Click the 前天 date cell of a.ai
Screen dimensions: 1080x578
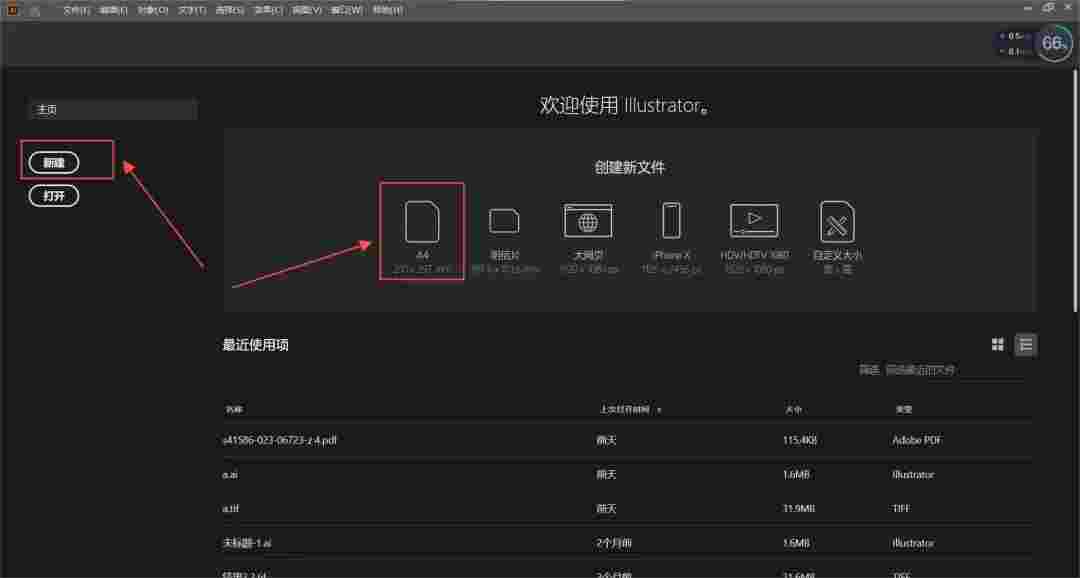[x=606, y=475]
